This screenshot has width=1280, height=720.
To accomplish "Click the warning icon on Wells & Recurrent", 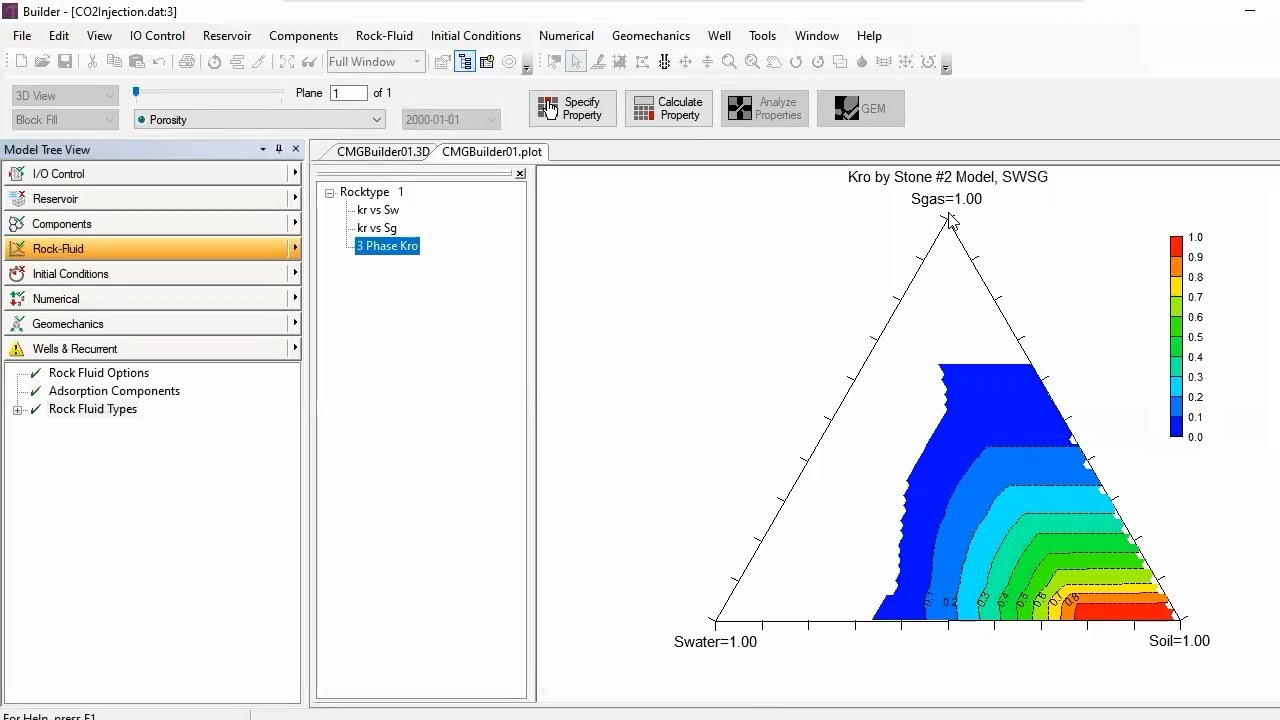I will pyautogui.click(x=16, y=349).
